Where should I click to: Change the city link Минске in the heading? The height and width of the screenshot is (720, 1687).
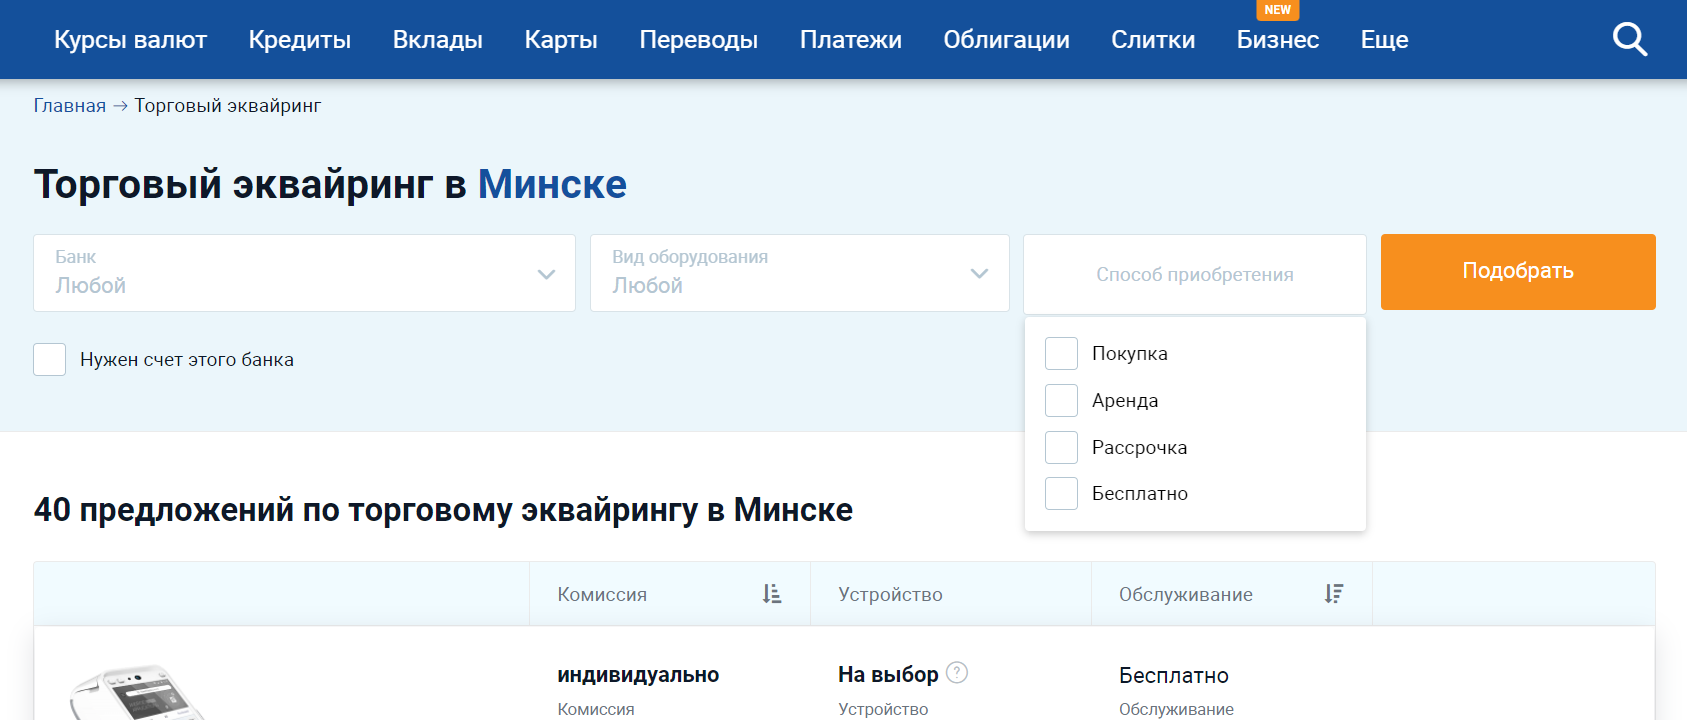click(552, 185)
